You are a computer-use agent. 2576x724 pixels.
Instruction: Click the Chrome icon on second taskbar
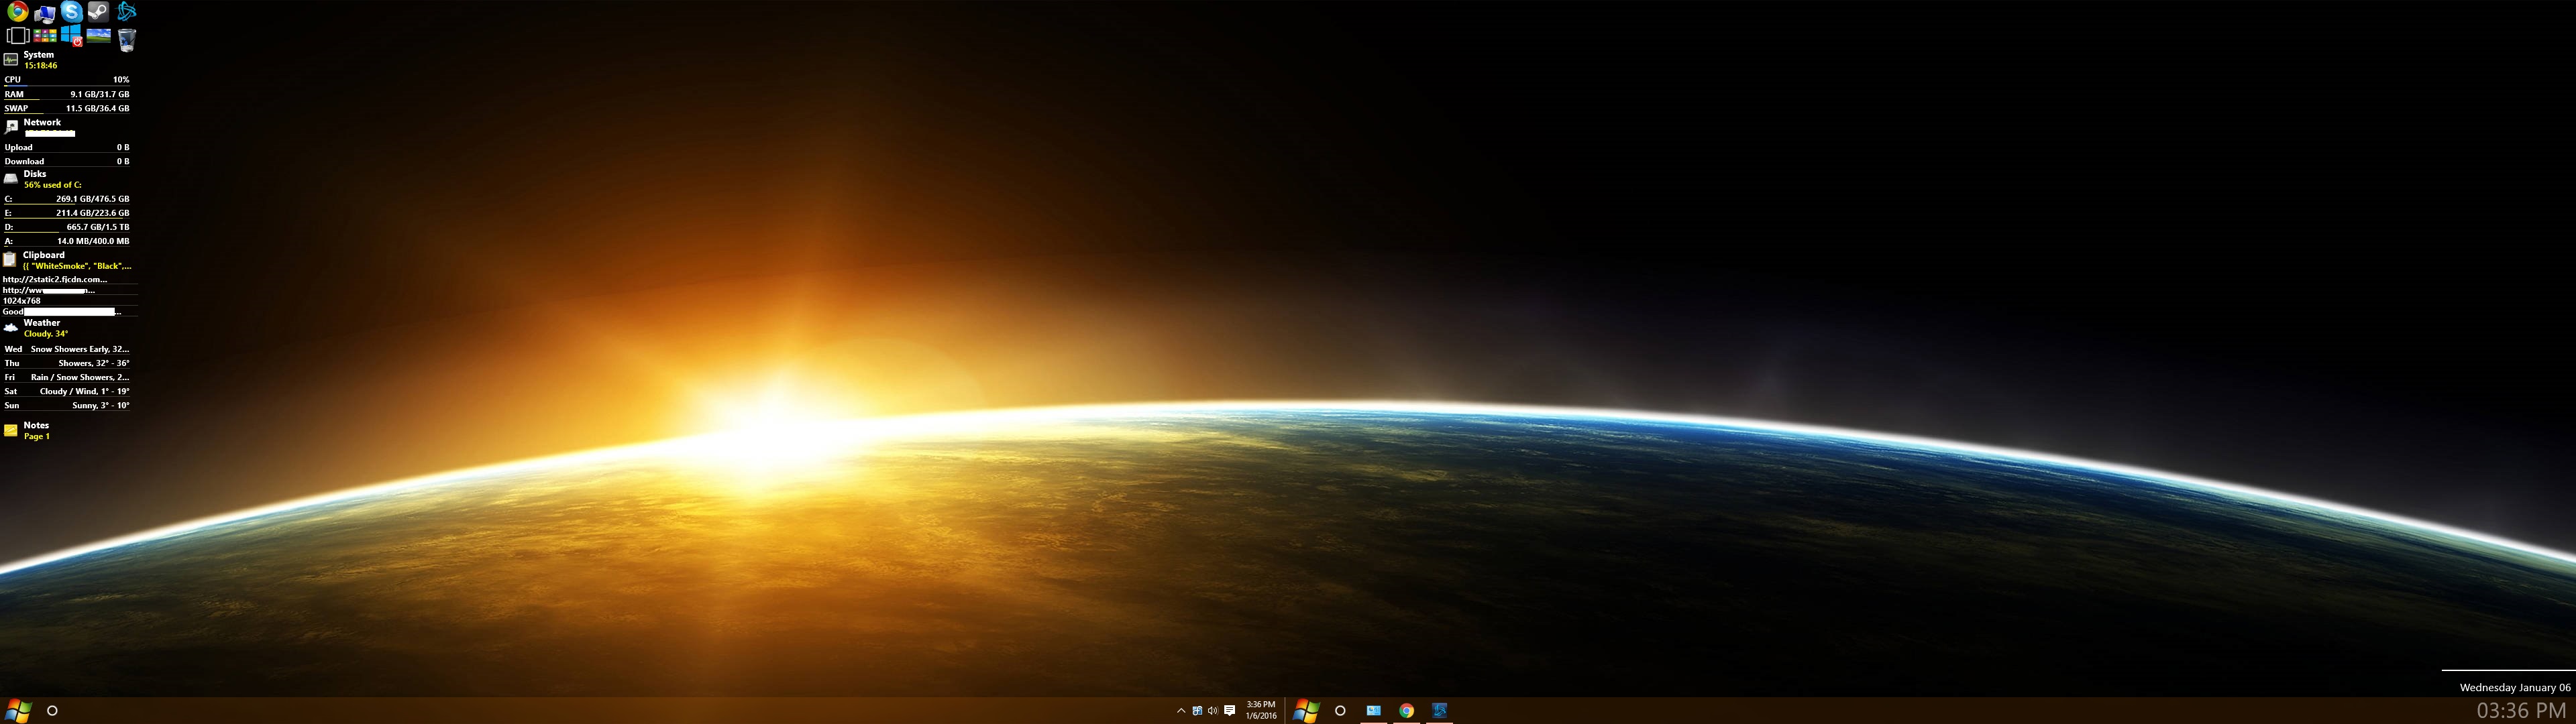tap(1406, 711)
